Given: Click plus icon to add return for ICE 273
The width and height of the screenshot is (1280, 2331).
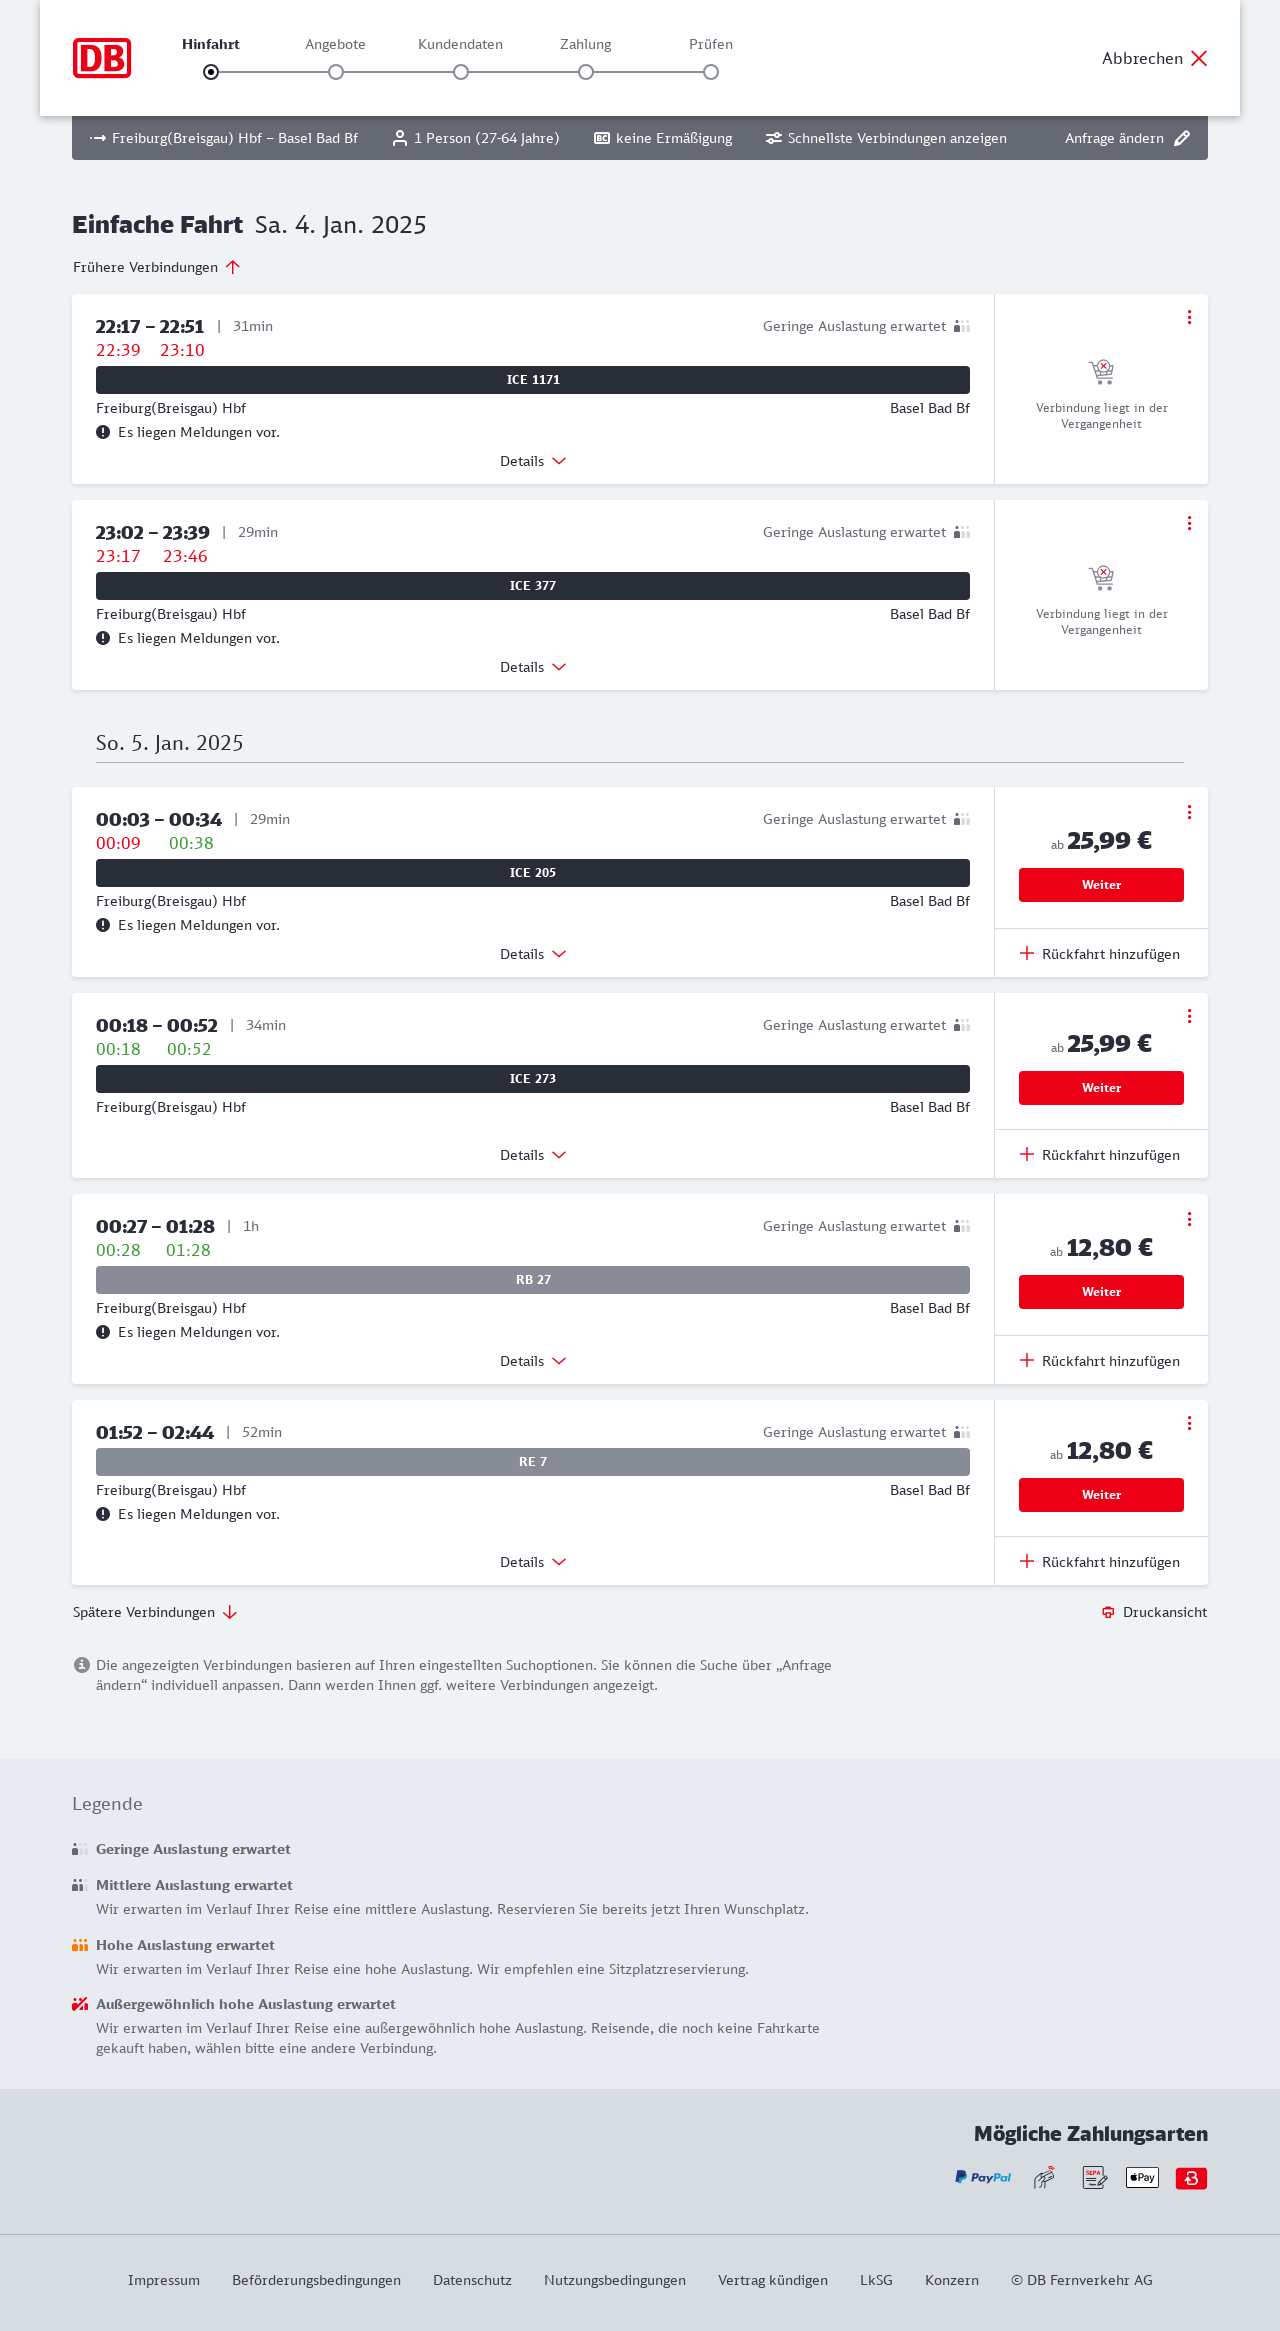Looking at the screenshot, I should click(1027, 1154).
